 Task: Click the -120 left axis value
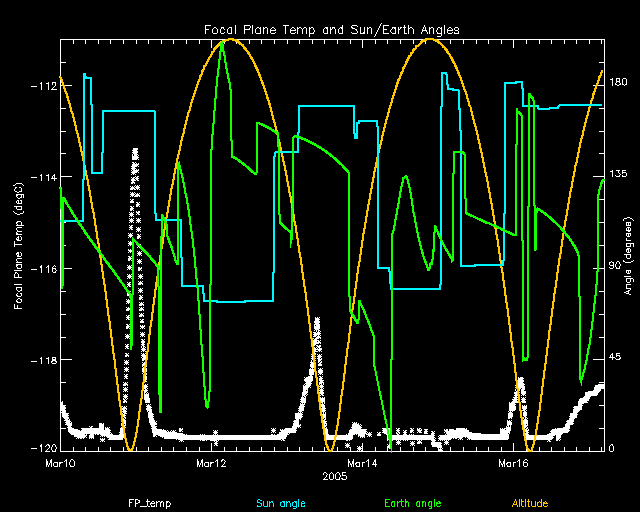click(x=44, y=448)
